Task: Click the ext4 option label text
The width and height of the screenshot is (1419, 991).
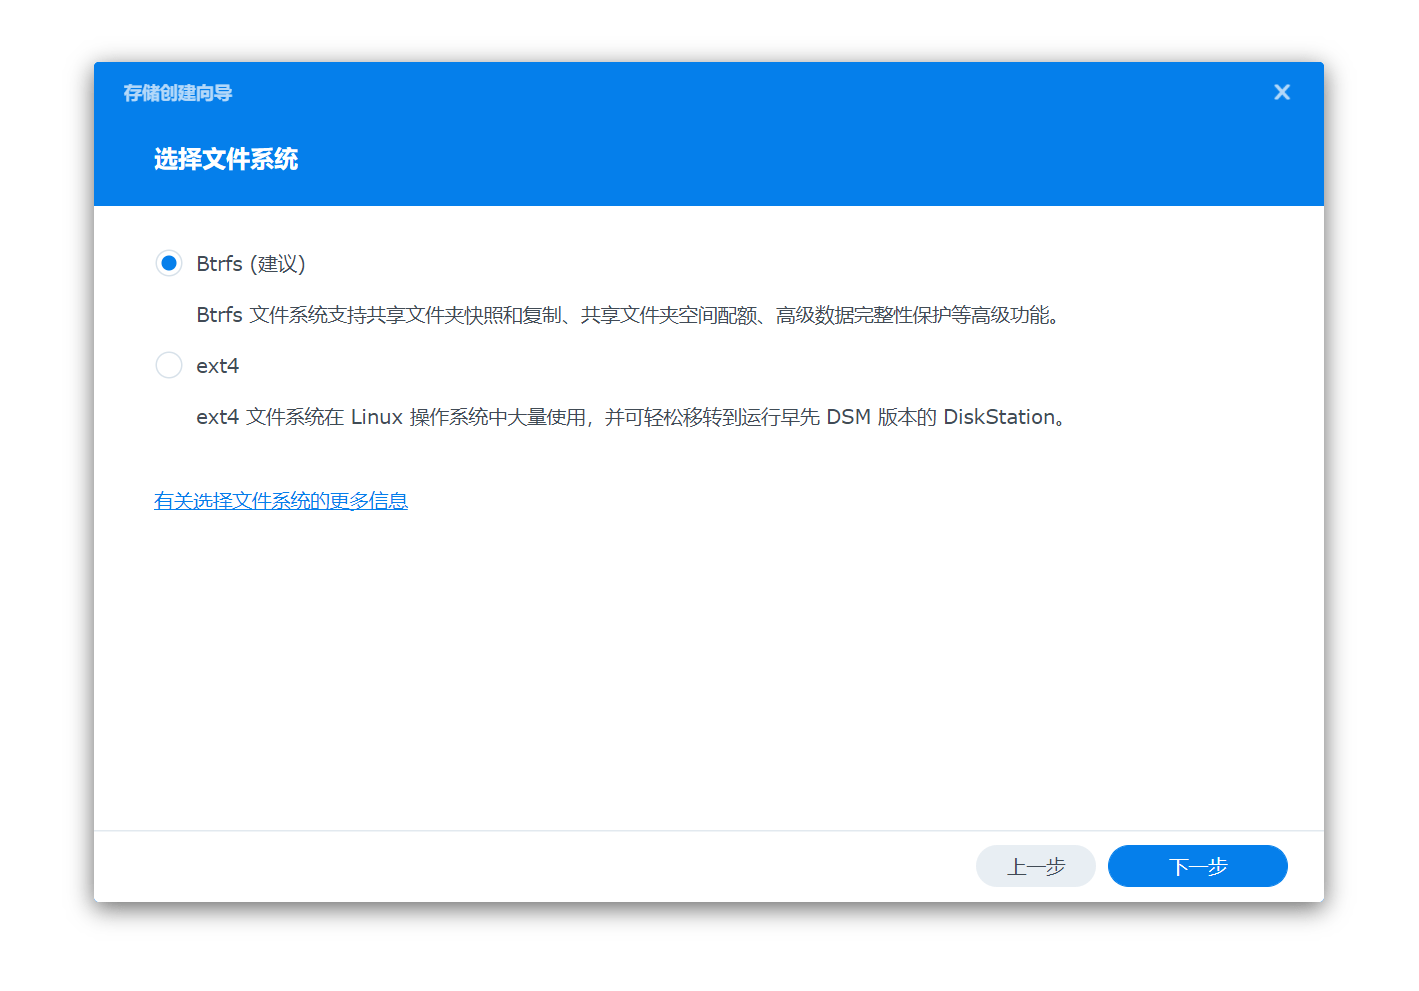Action: tap(217, 365)
